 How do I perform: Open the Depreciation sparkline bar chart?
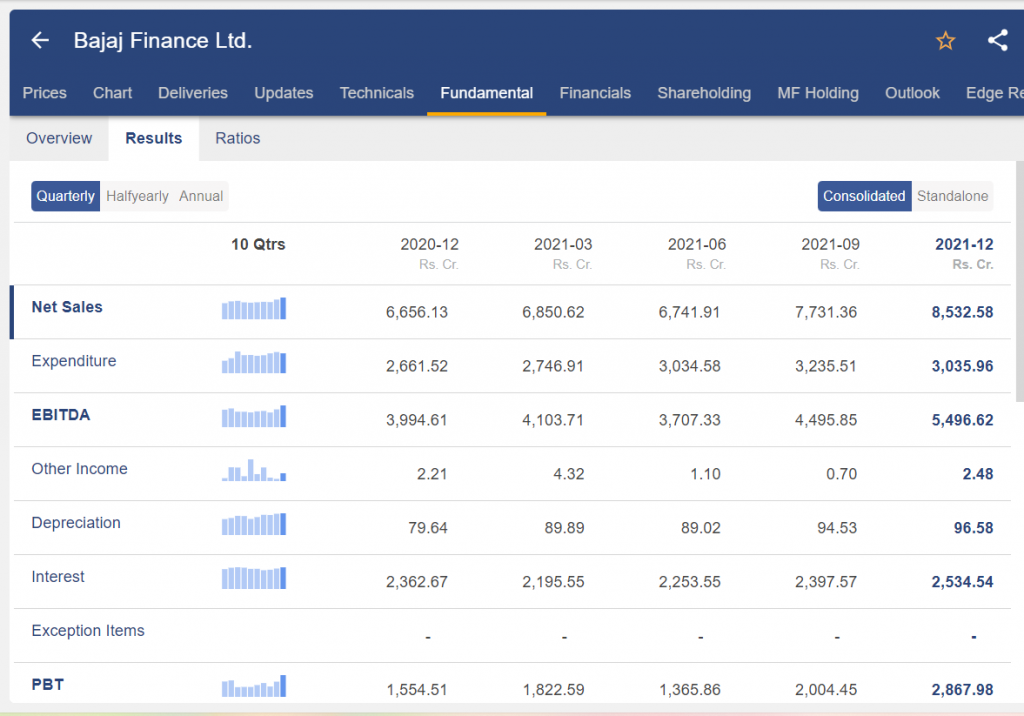254,524
